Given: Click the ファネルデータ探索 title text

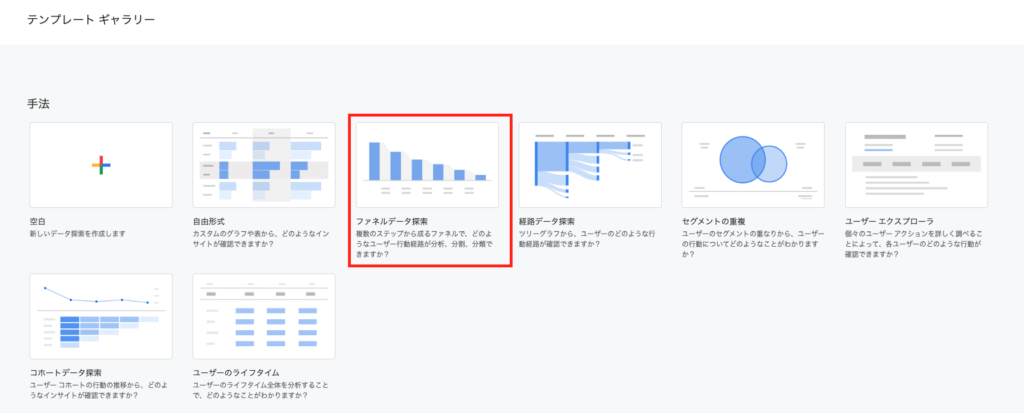Looking at the screenshot, I should click(392, 222).
